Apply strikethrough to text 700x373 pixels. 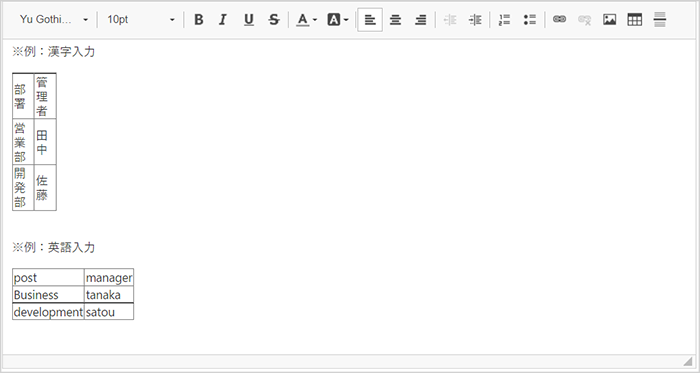(274, 20)
